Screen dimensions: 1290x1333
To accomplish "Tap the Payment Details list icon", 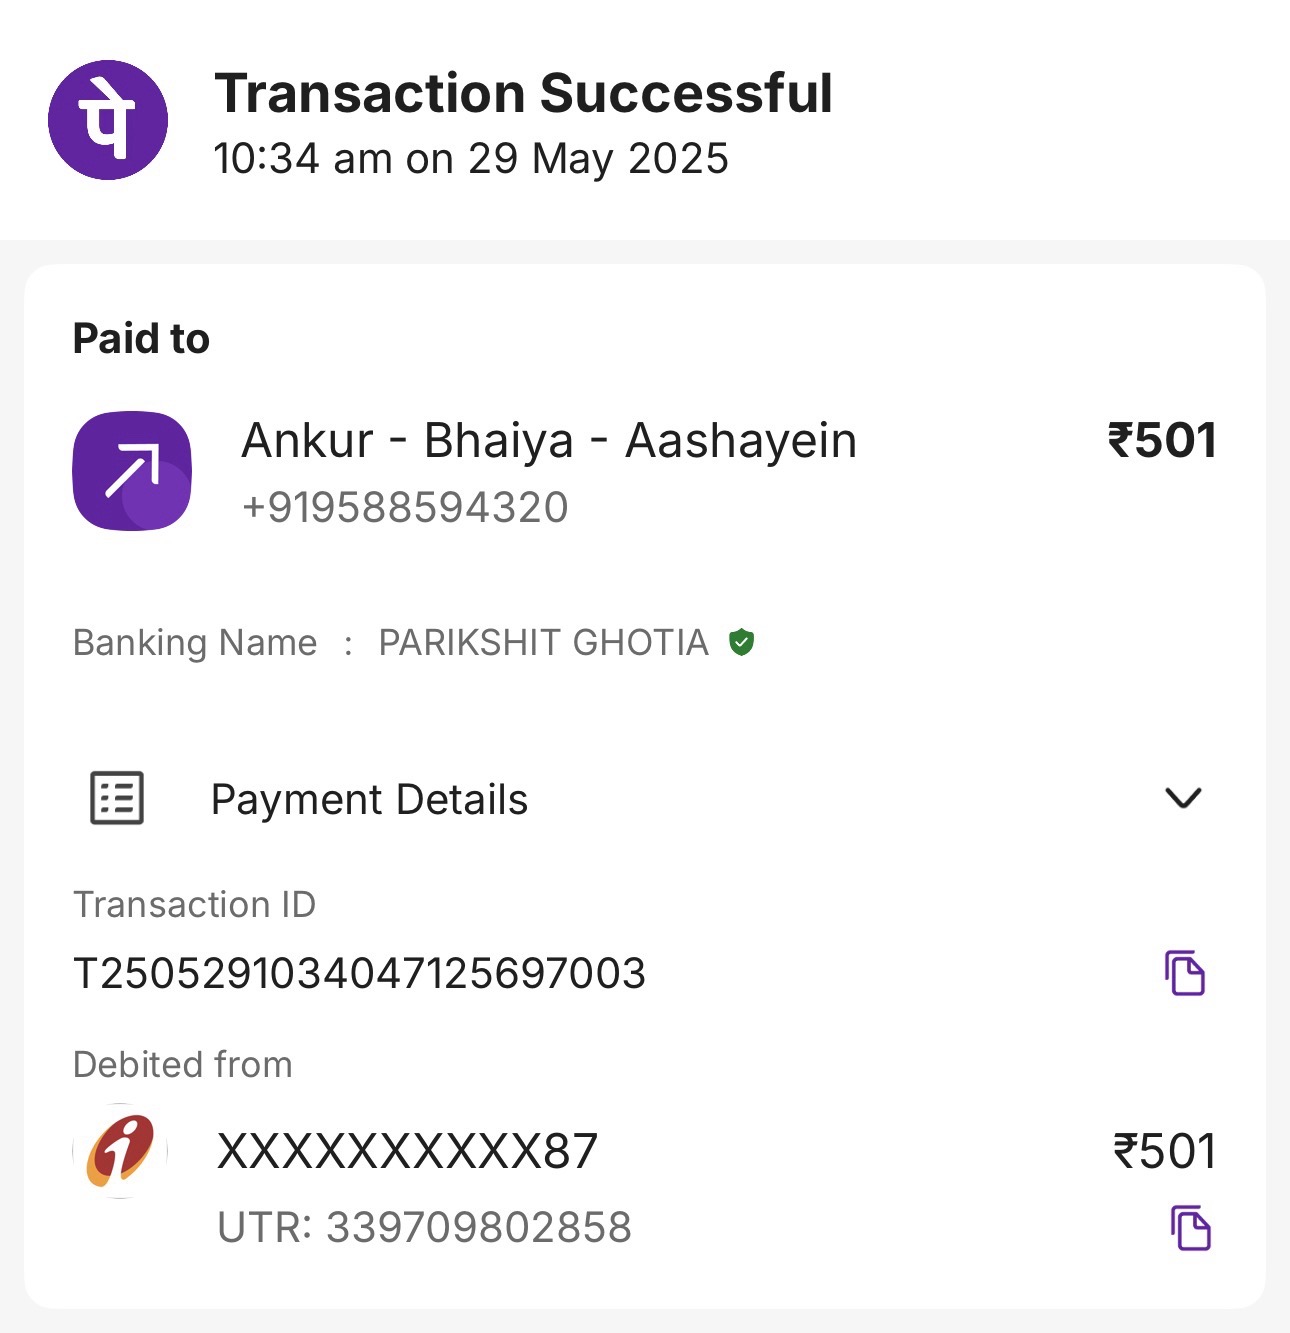I will (117, 798).
